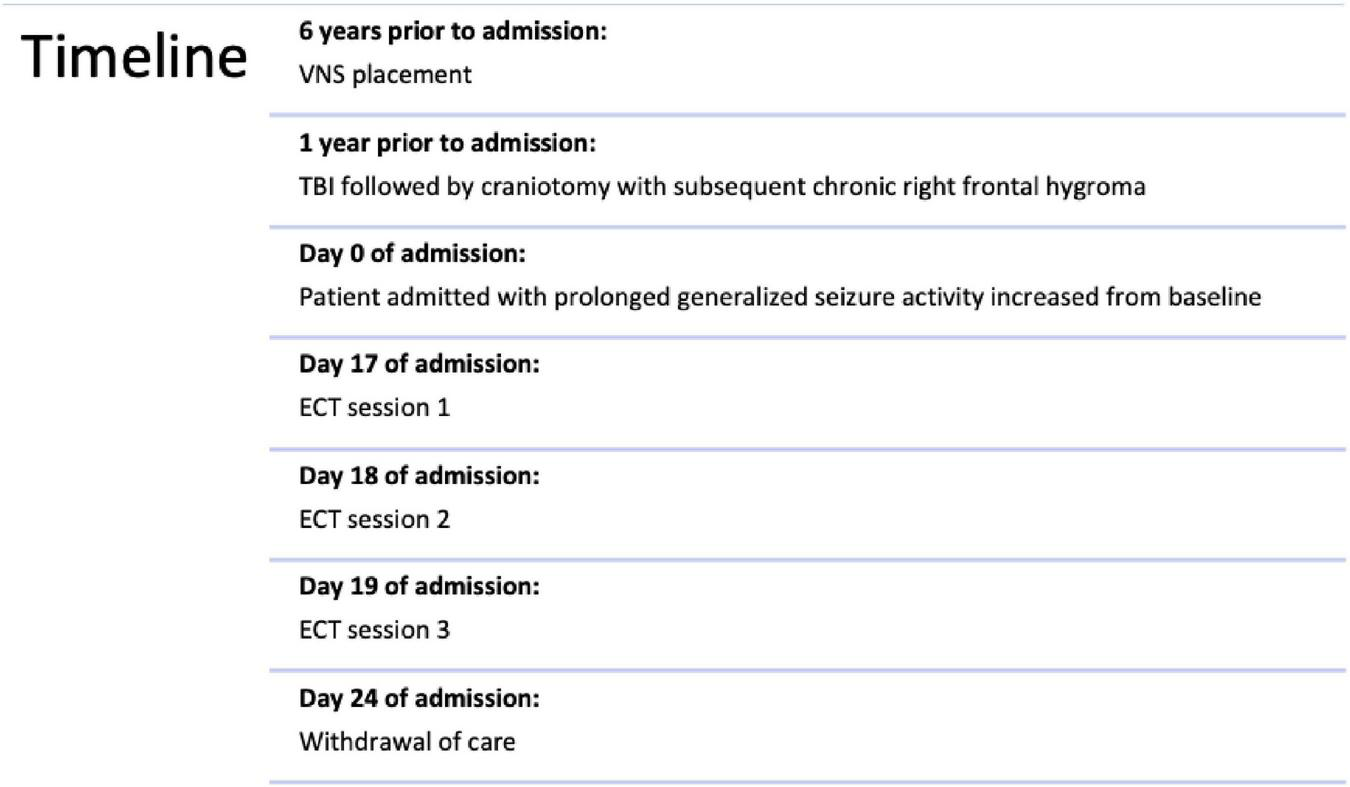Select the "Day 17 of admission" heading
This screenshot has width=1350, height=787.
[x=419, y=365]
